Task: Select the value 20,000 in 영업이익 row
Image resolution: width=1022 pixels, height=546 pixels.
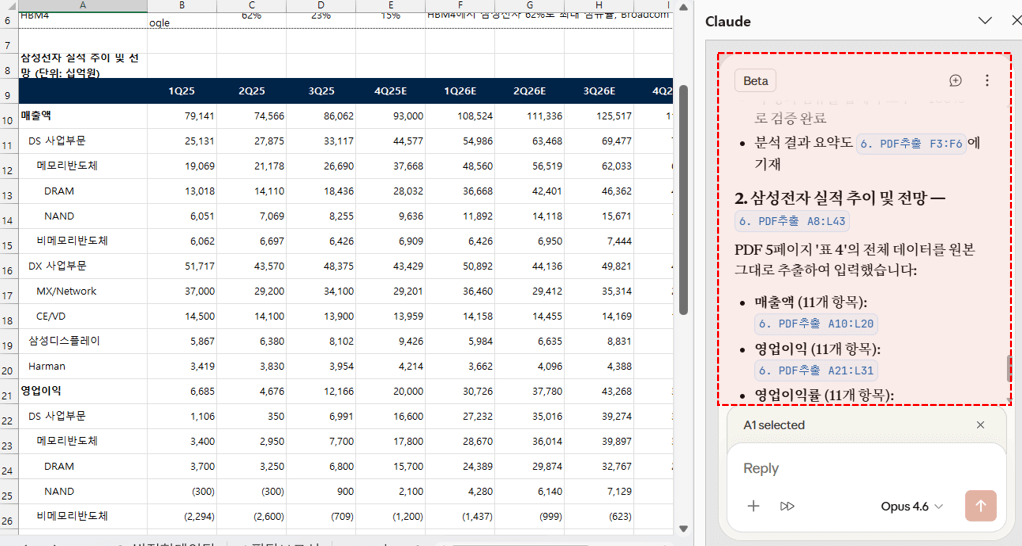Action: pos(390,392)
